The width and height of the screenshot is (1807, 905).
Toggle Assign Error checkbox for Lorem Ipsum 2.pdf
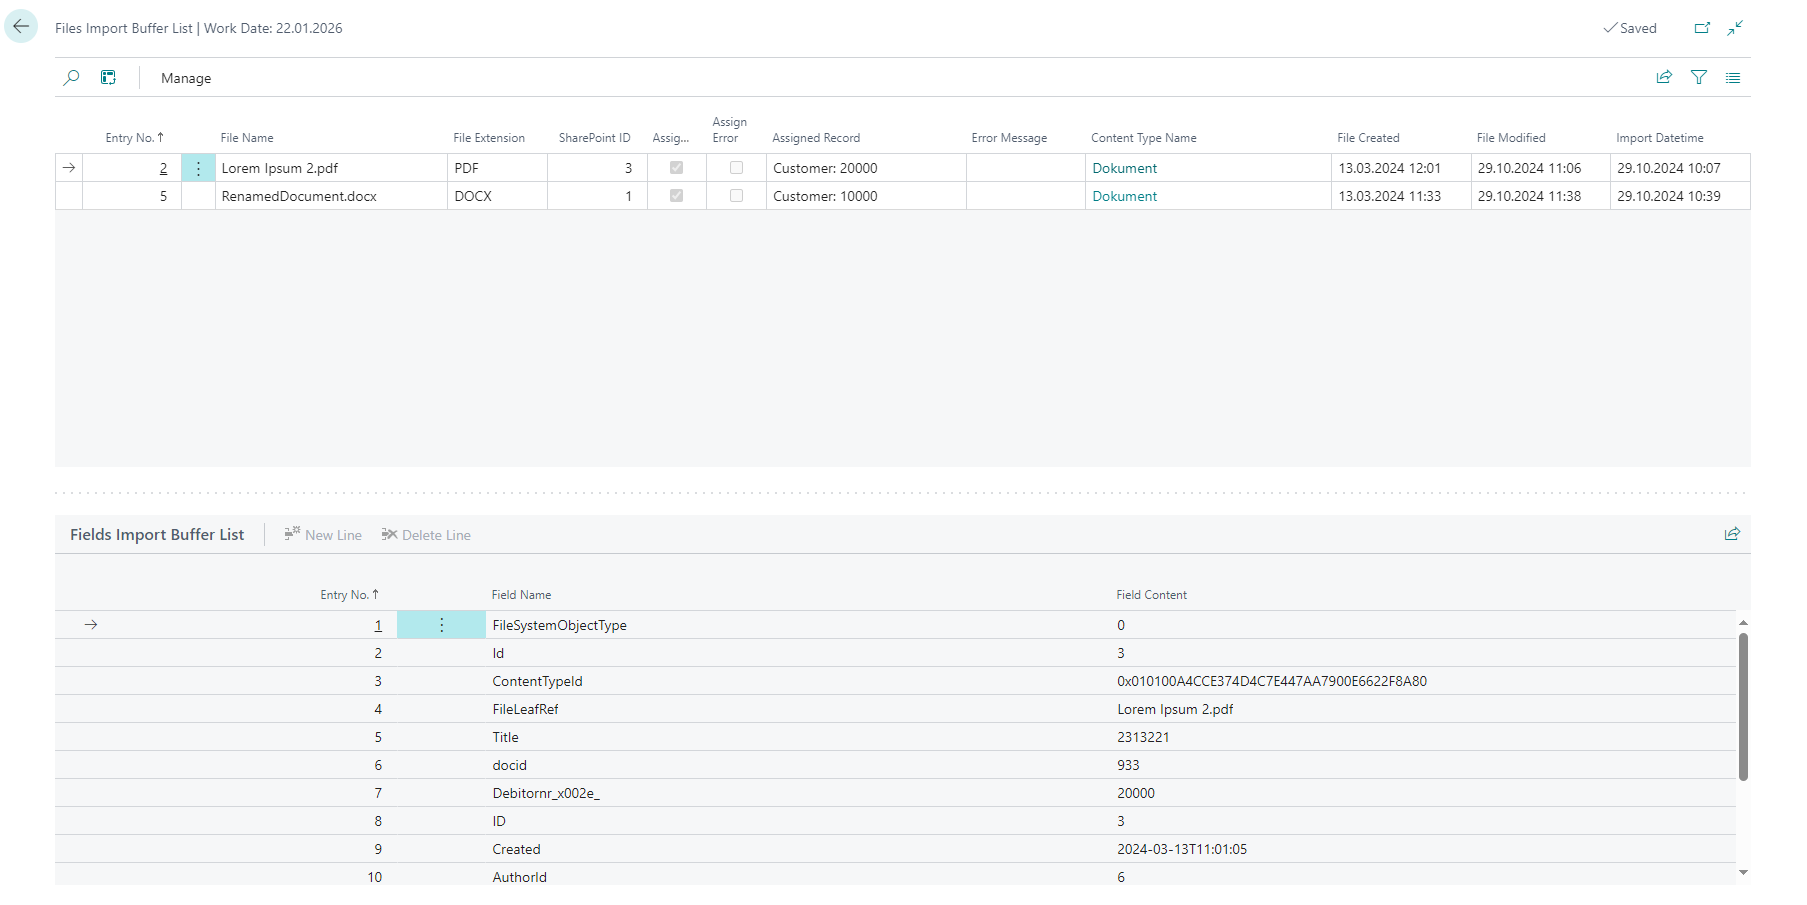pyautogui.click(x=736, y=168)
